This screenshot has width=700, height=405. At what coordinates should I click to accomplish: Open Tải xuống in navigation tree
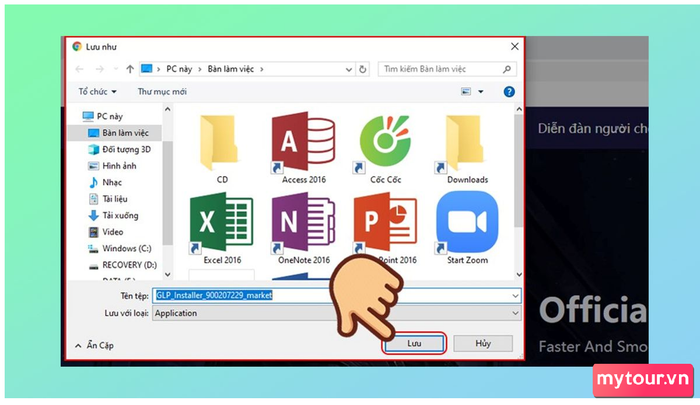[113, 215]
